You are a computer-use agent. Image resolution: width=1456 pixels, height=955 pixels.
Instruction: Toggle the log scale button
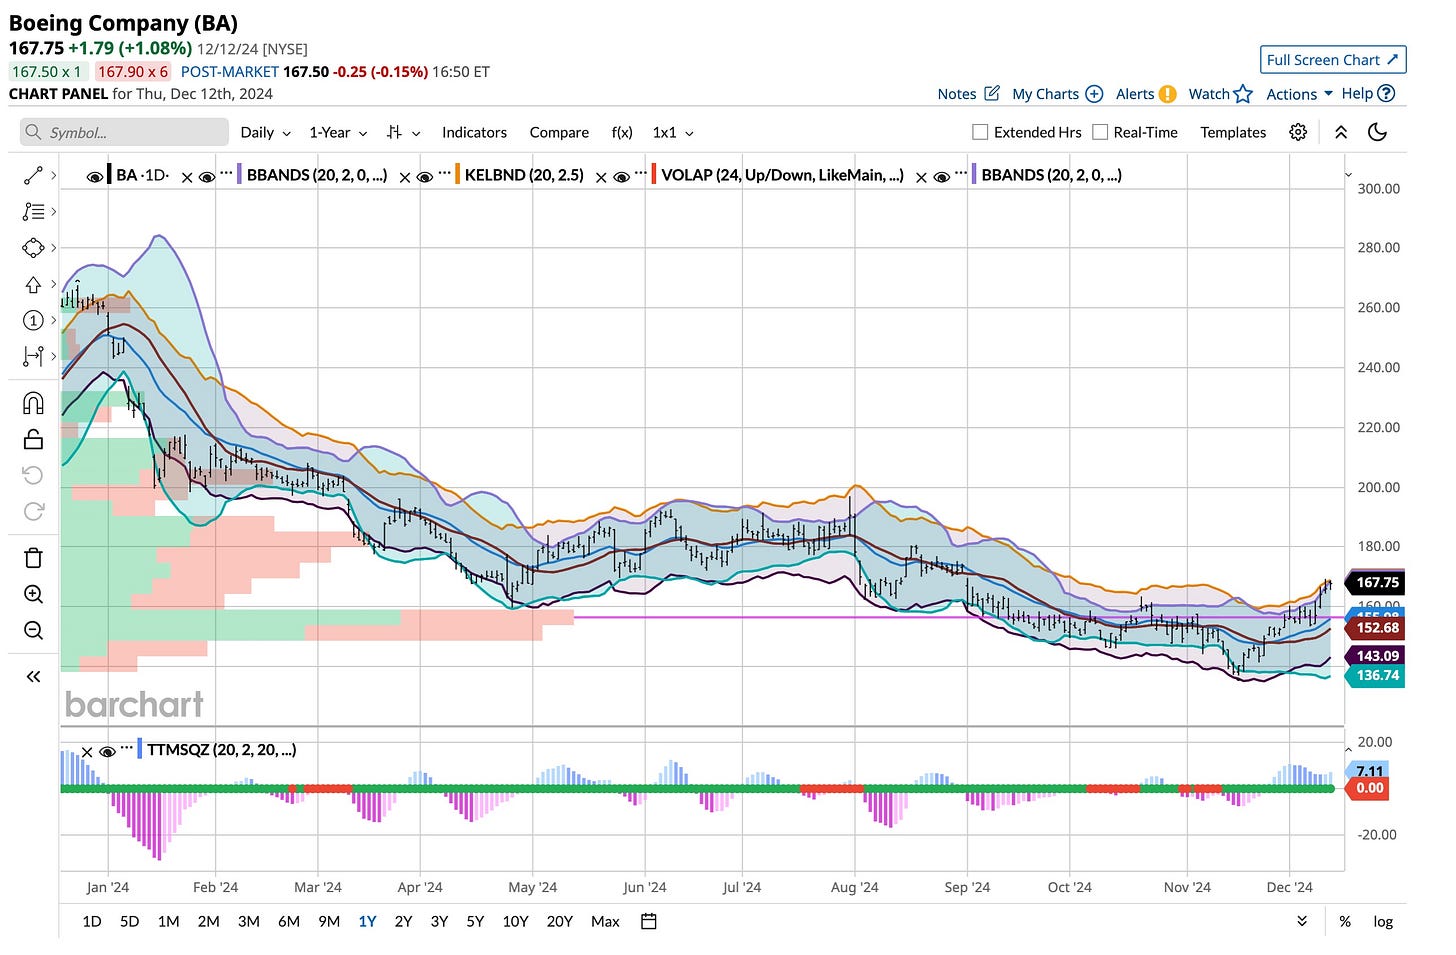(x=1383, y=921)
